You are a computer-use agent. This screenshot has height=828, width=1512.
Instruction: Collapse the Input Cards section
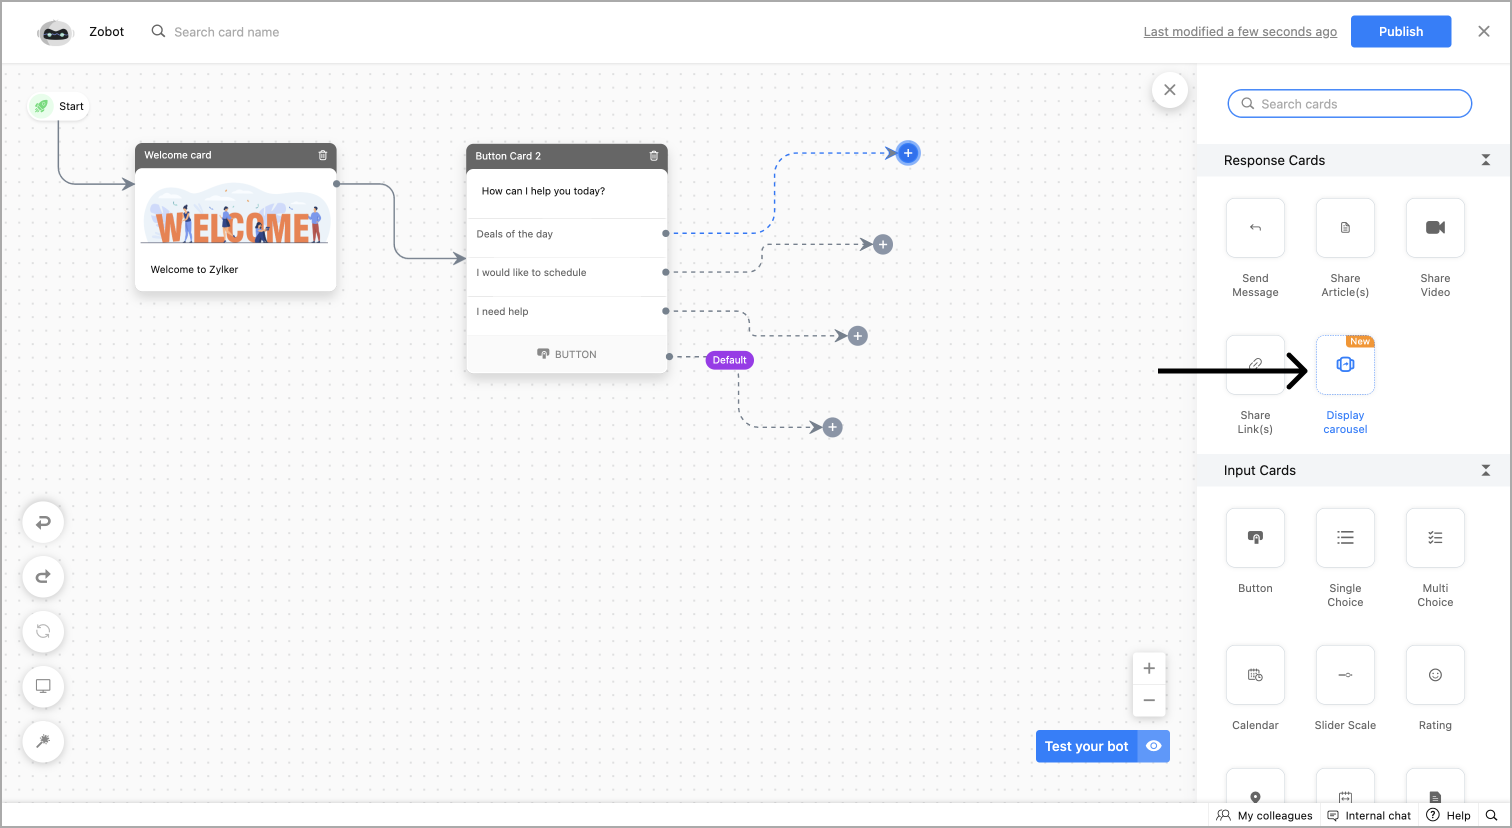pyautogui.click(x=1485, y=470)
